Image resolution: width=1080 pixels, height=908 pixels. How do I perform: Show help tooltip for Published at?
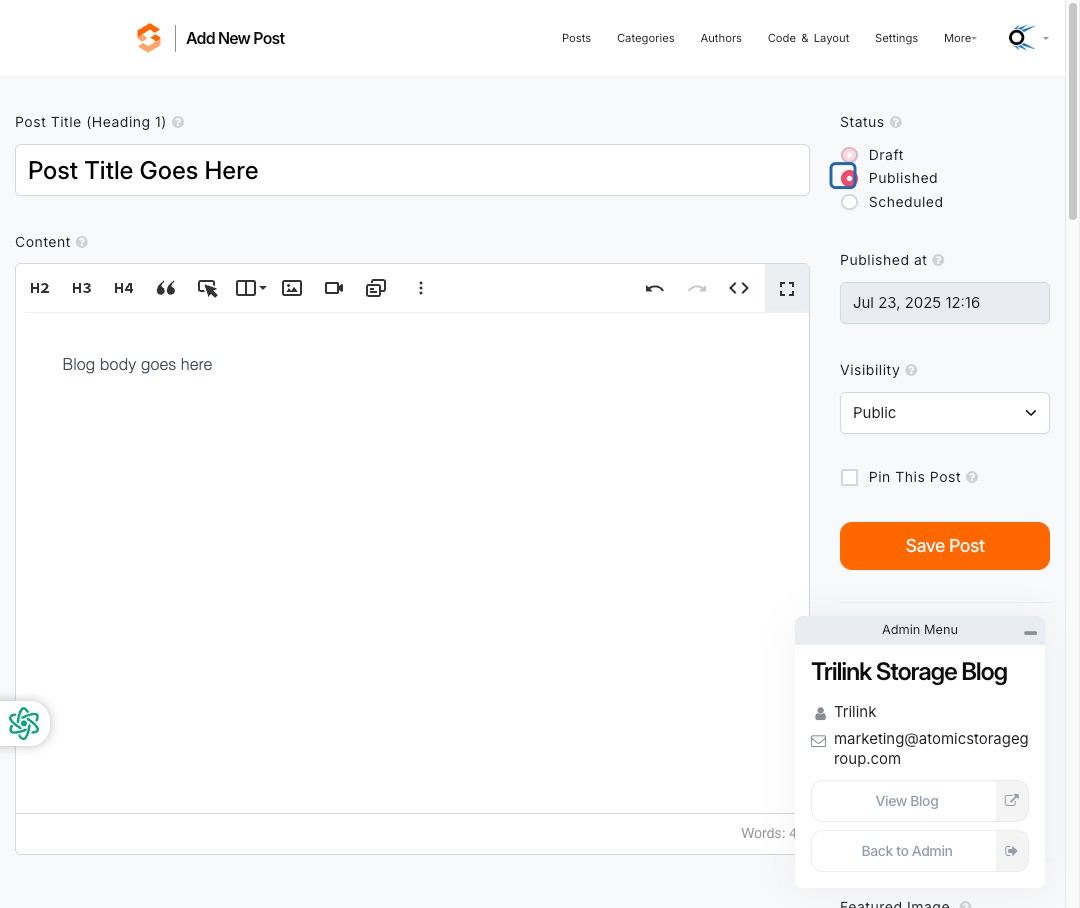[938, 260]
